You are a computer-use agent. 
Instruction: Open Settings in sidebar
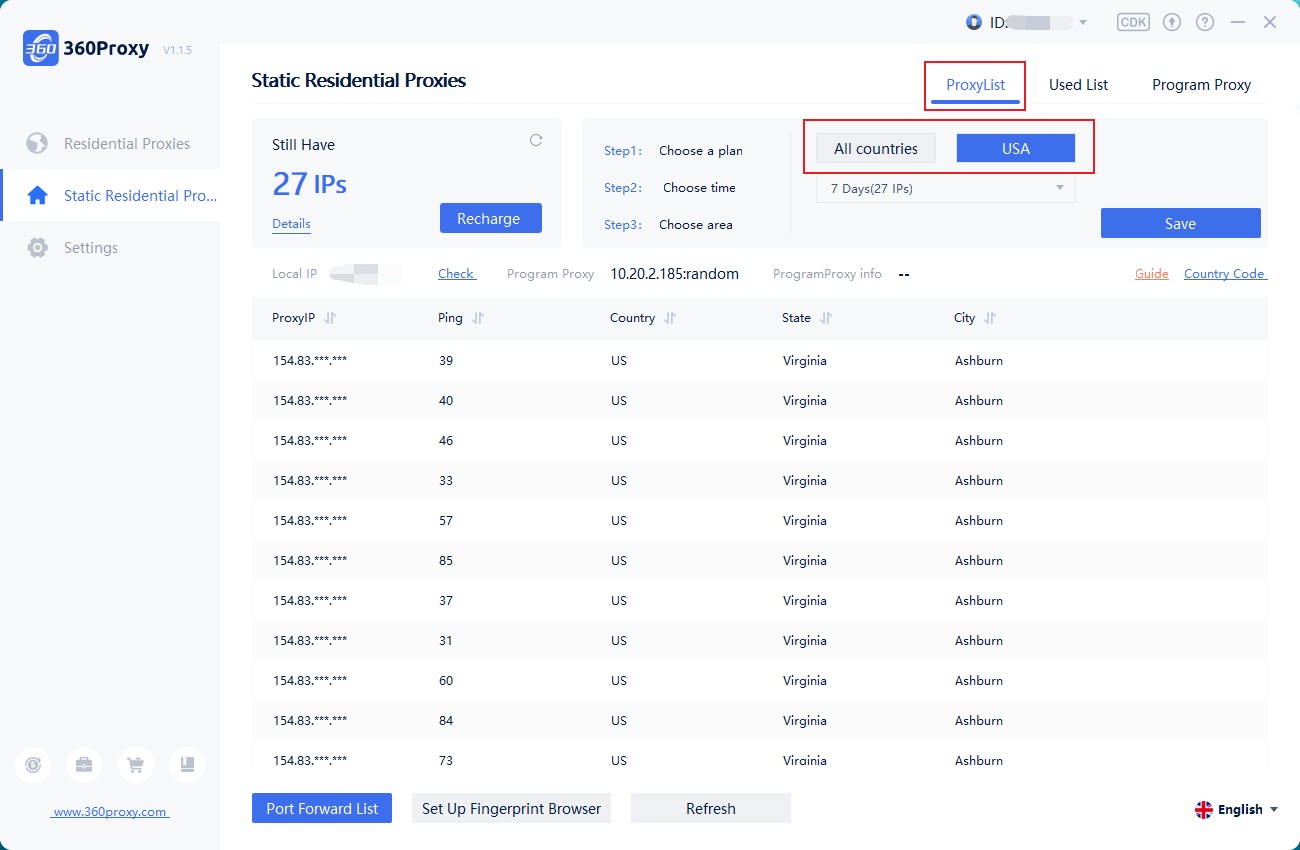(x=110, y=248)
